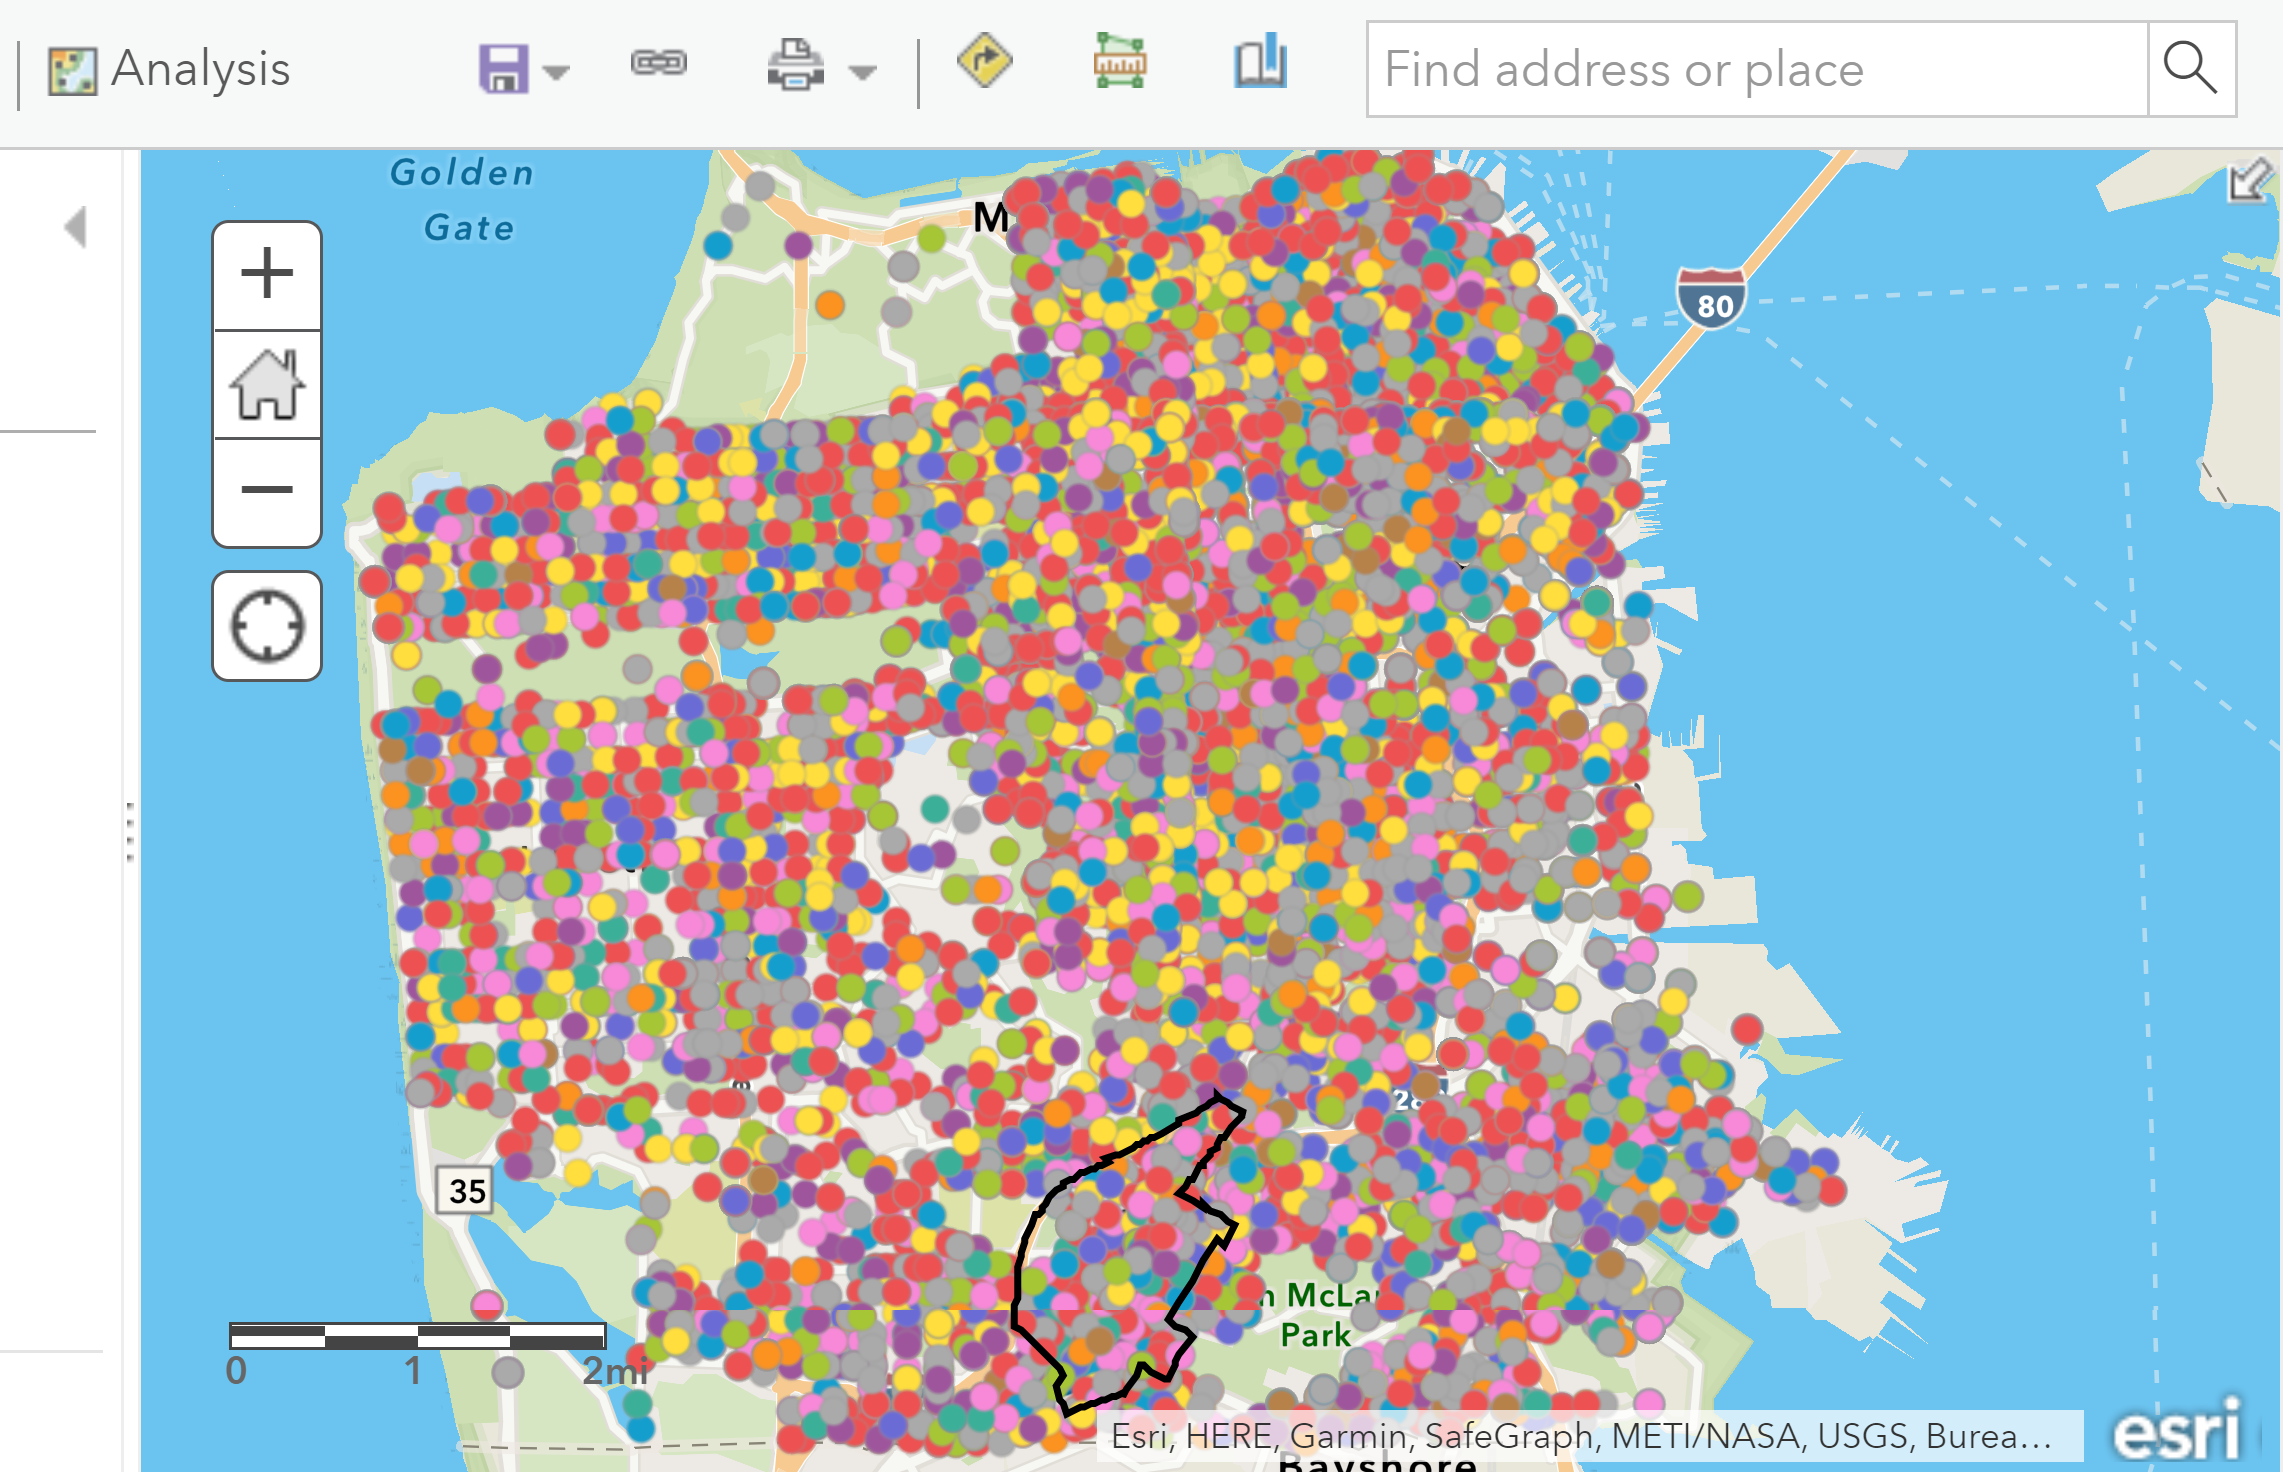The height and width of the screenshot is (1472, 2293).
Task: Click the Save disk icon
Action: [503, 69]
